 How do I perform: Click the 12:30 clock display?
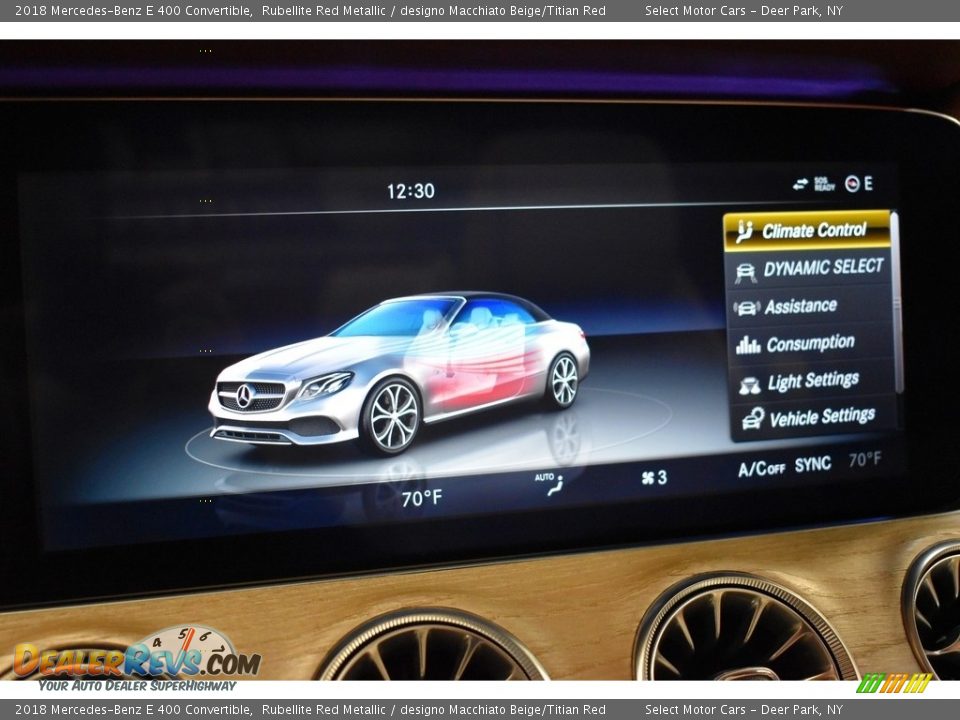tap(410, 191)
